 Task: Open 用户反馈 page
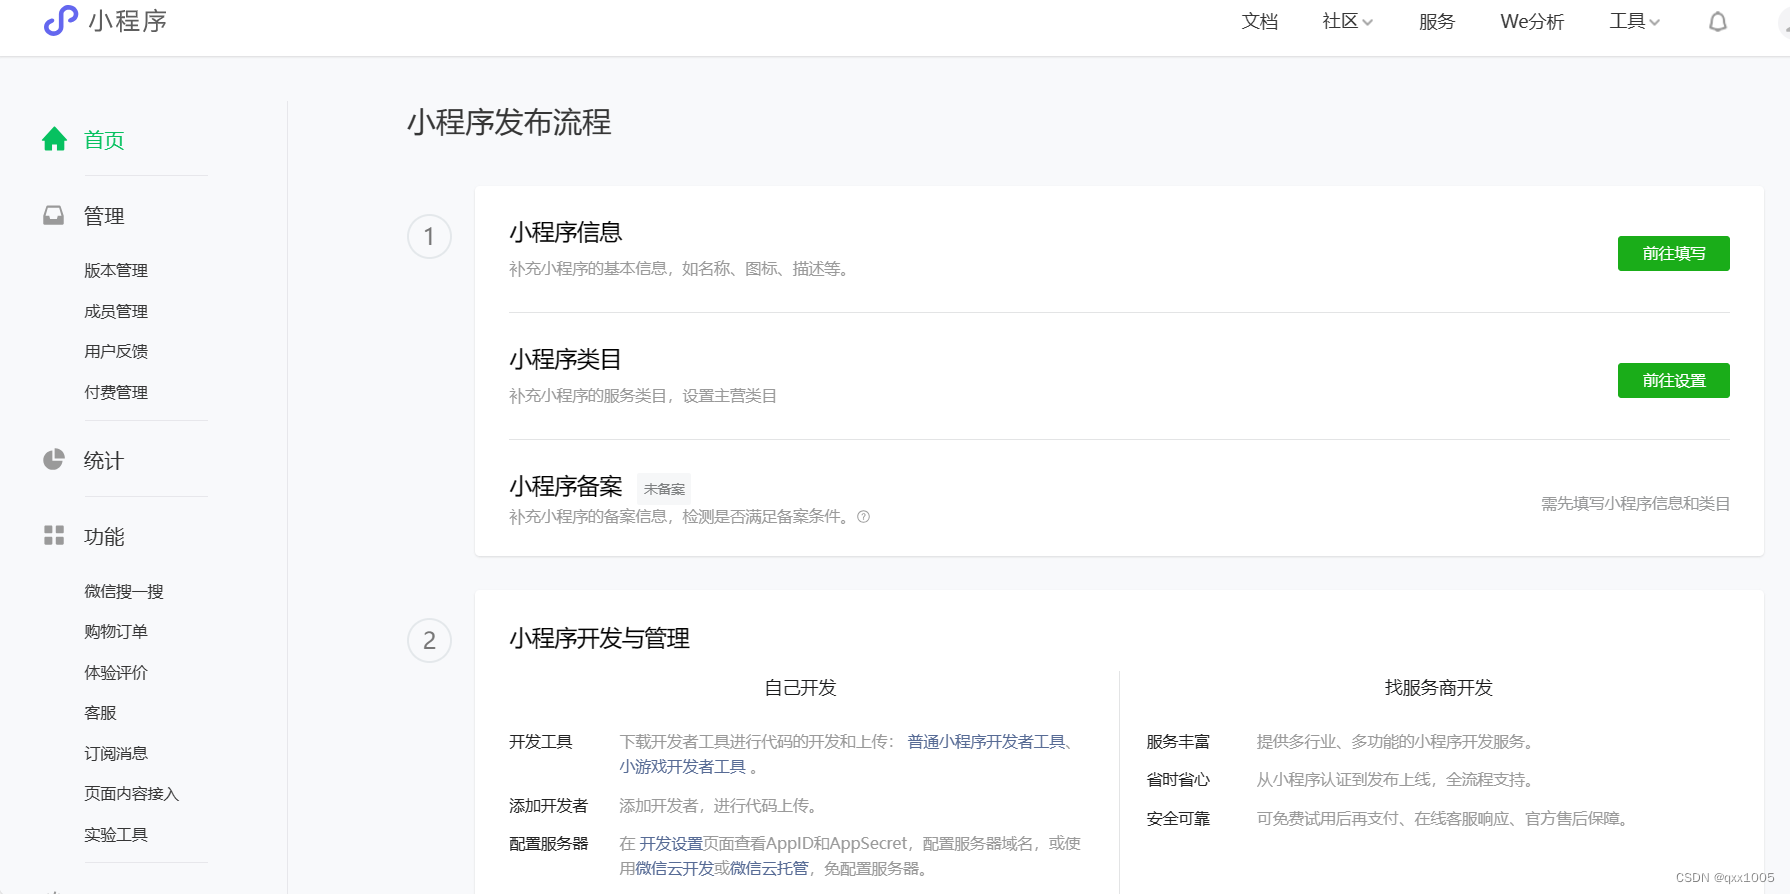pyautogui.click(x=116, y=351)
